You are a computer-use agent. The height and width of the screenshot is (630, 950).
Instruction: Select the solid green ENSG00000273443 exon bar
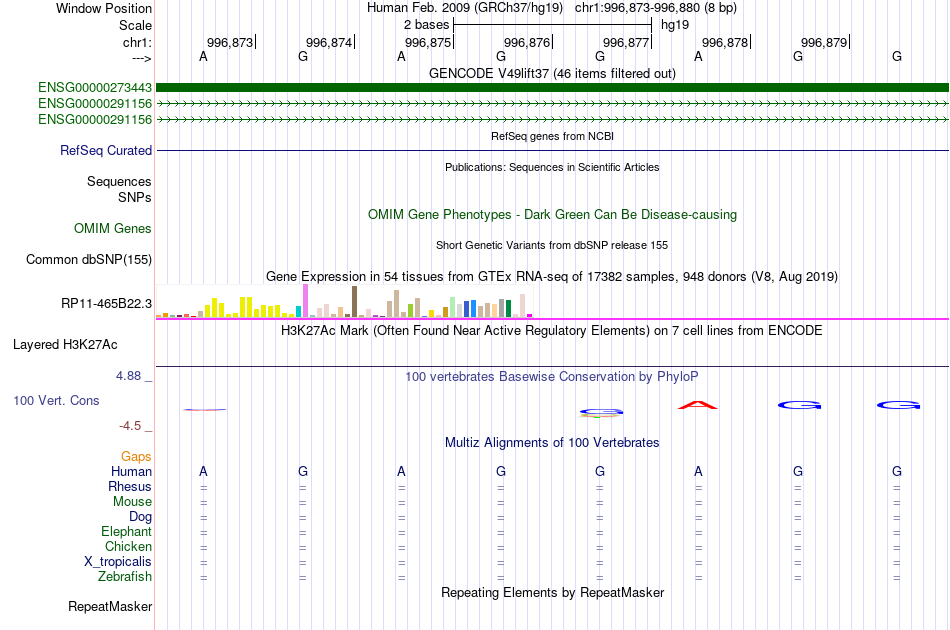(x=553, y=88)
